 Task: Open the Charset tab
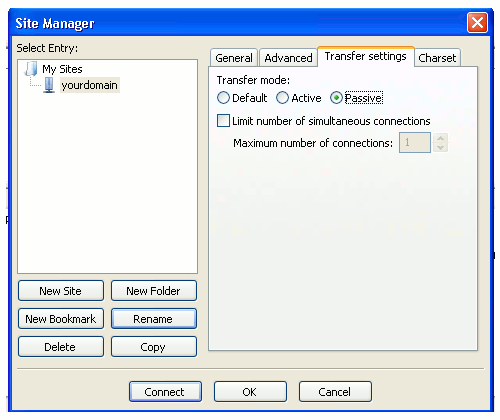pos(437,58)
